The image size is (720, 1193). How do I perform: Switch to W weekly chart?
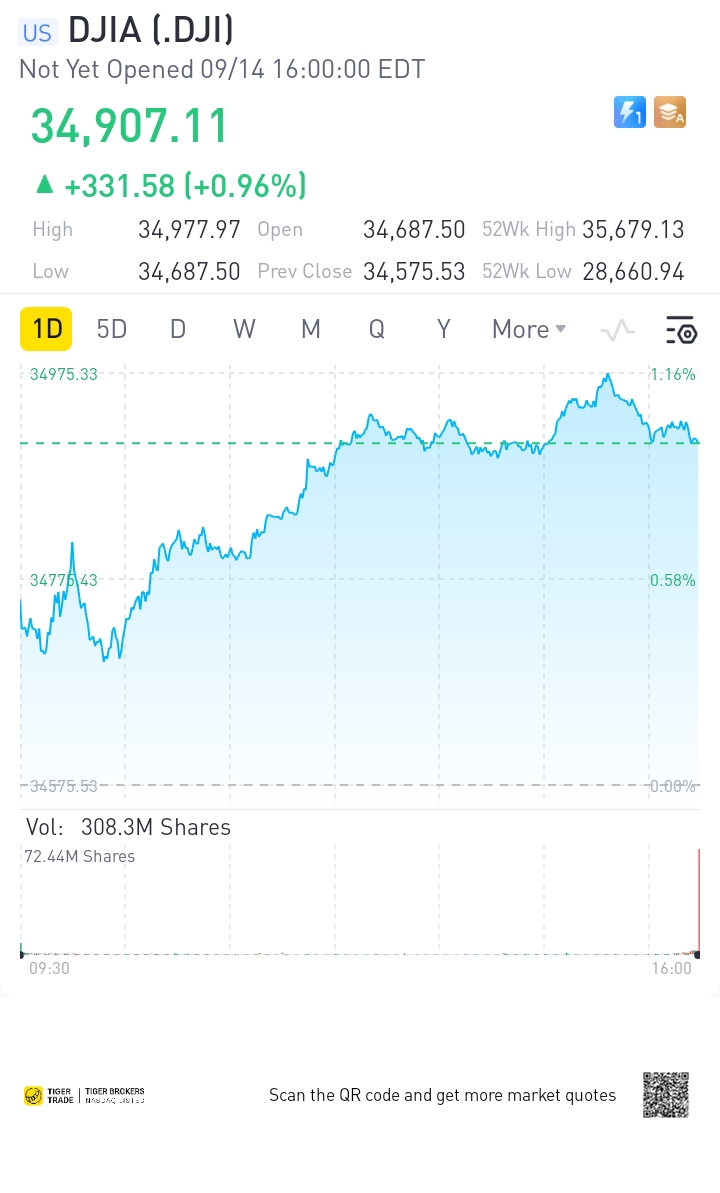pos(244,329)
